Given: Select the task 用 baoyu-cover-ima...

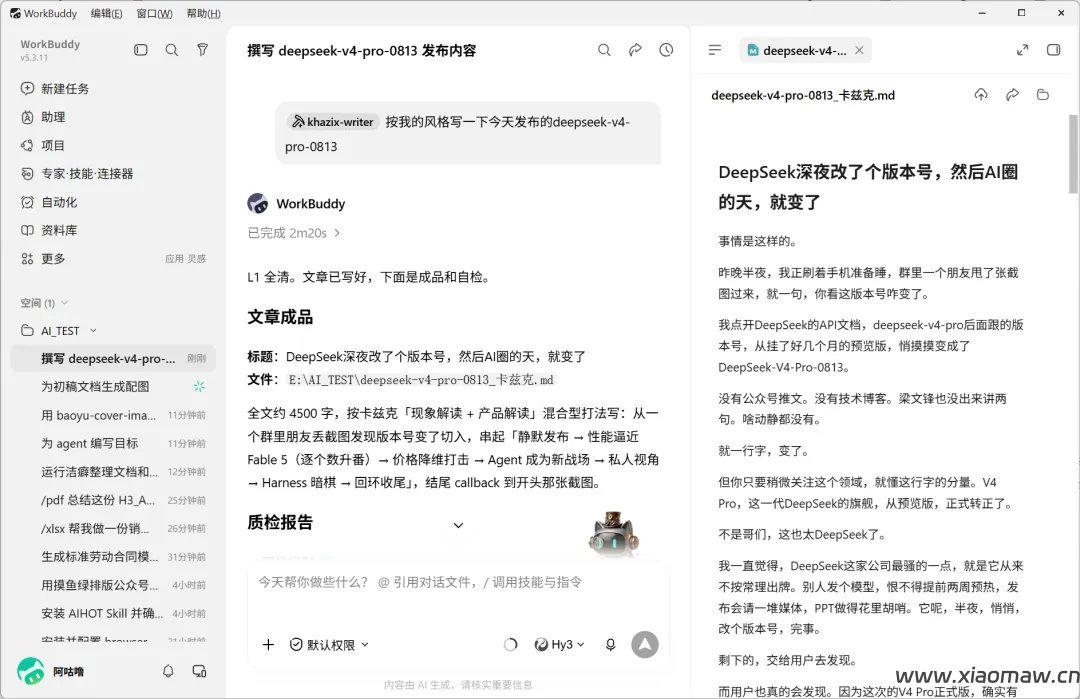Looking at the screenshot, I should click(113, 415).
